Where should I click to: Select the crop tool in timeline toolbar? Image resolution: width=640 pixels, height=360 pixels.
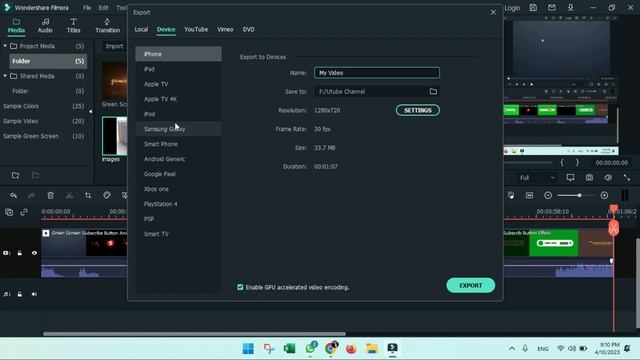[88, 196]
